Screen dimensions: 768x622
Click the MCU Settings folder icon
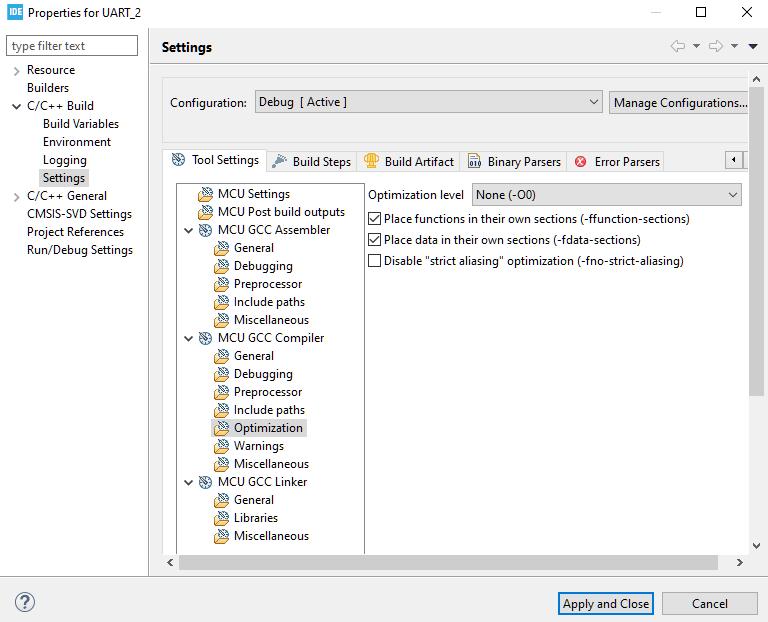coord(205,194)
